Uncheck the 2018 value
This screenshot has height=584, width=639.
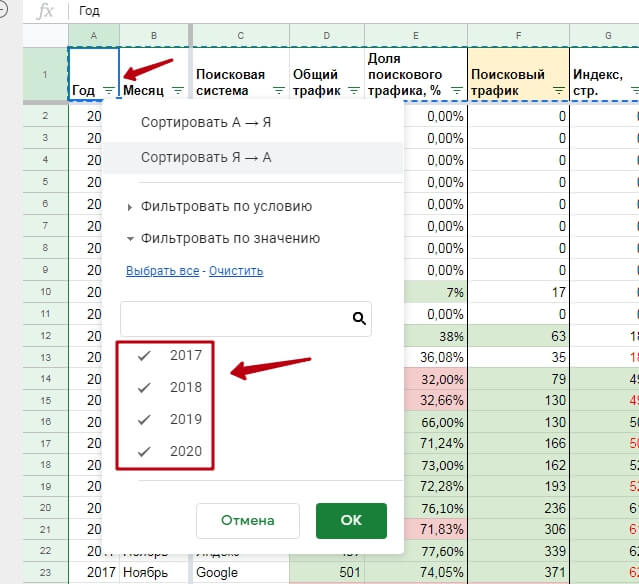click(x=144, y=388)
